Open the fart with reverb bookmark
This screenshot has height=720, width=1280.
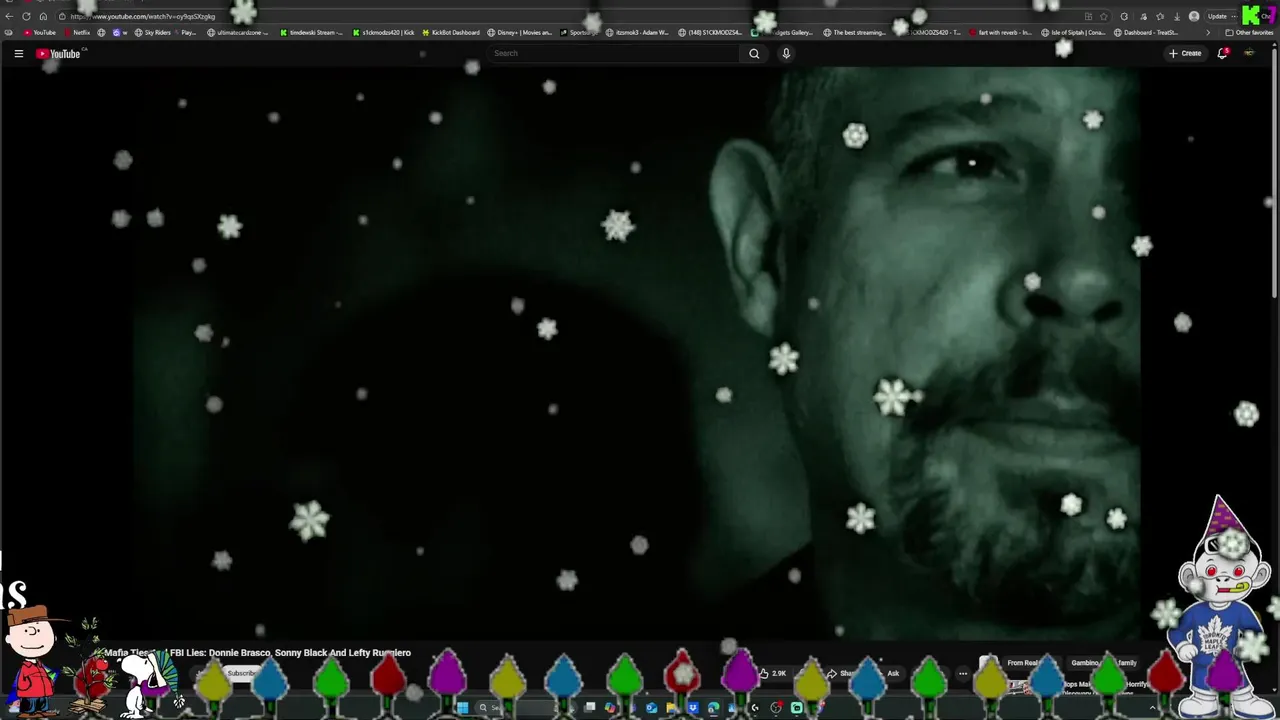click(x=1000, y=33)
